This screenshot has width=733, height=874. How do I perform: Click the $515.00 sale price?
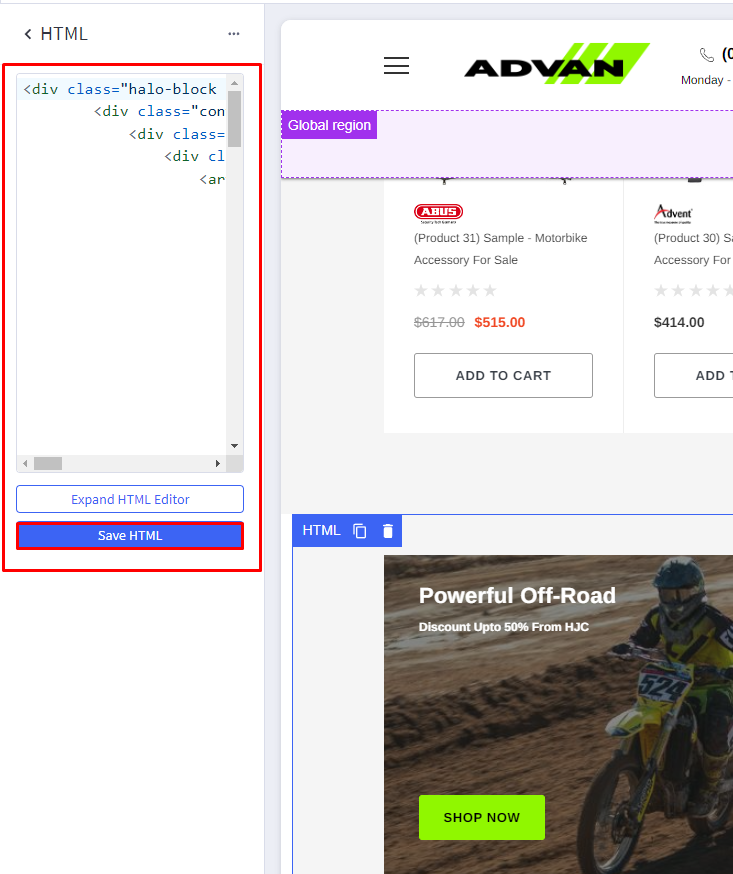(x=499, y=322)
